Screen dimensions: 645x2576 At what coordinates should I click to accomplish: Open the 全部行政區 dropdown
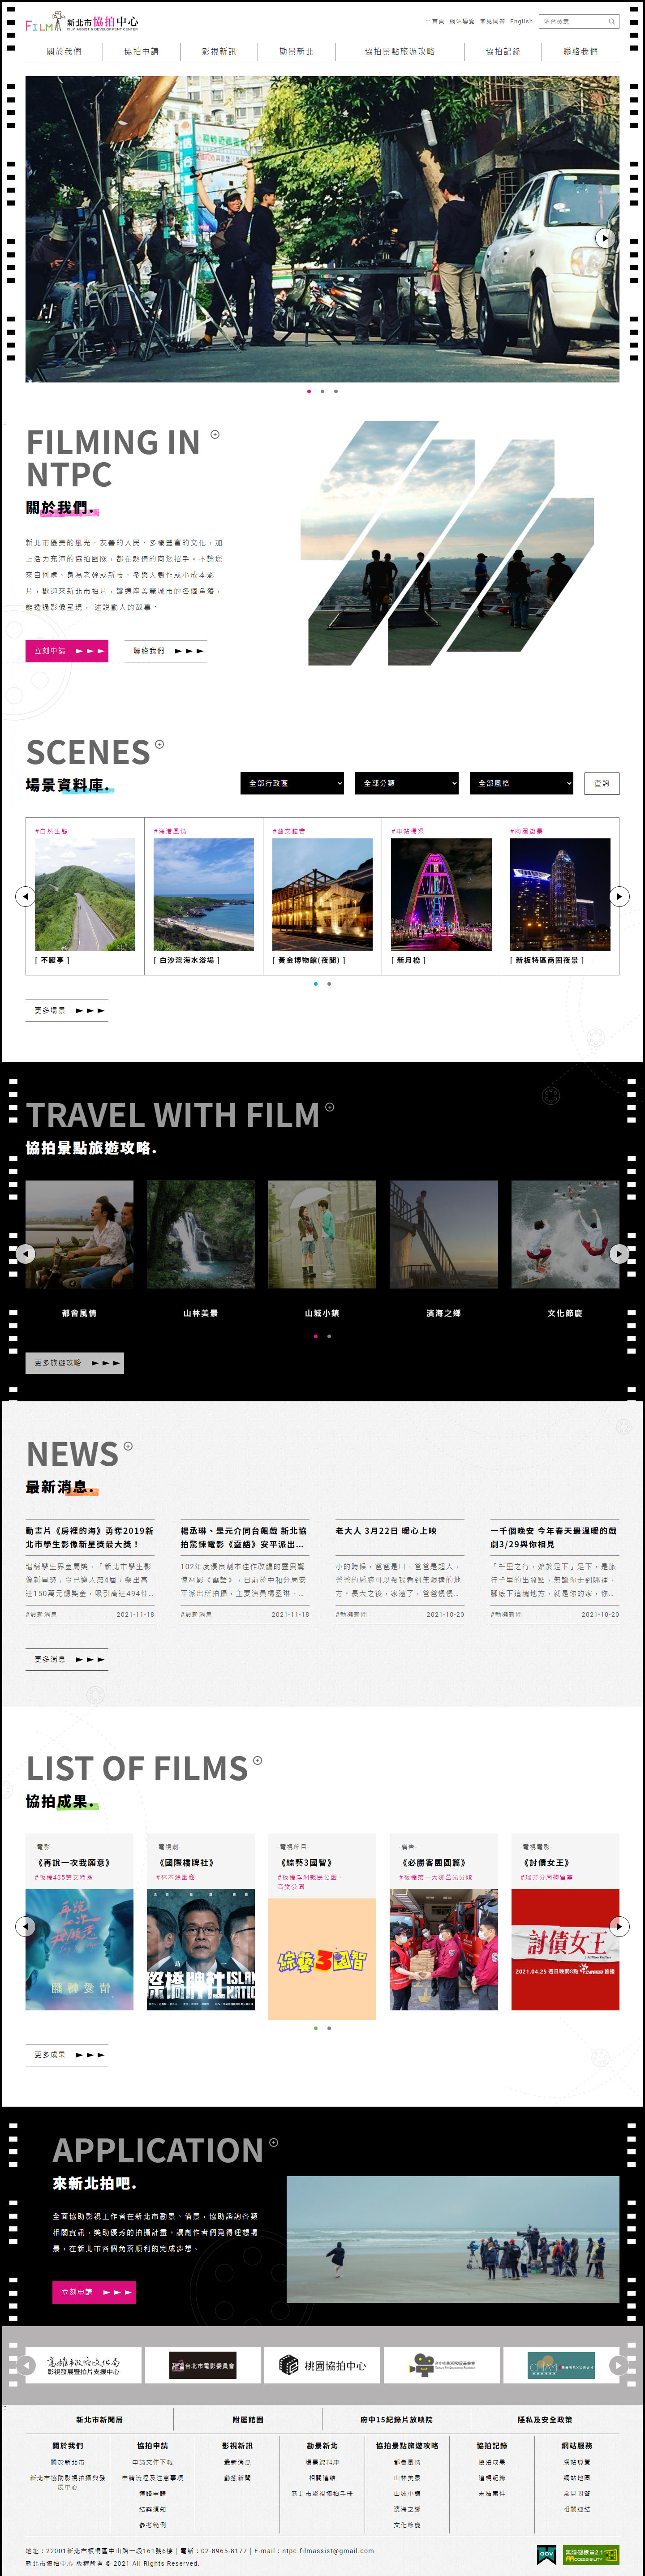pyautogui.click(x=292, y=783)
